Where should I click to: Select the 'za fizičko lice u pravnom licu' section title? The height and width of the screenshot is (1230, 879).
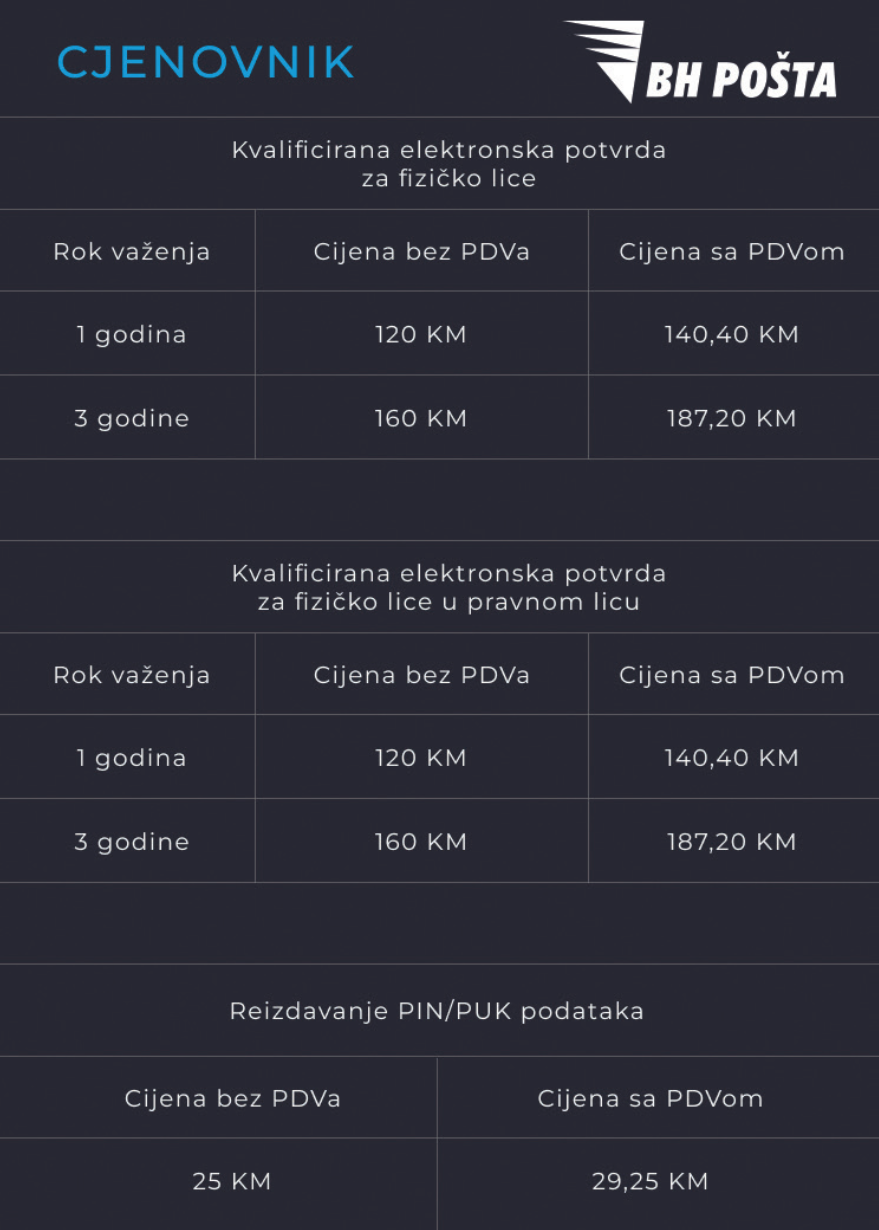(x=448, y=588)
